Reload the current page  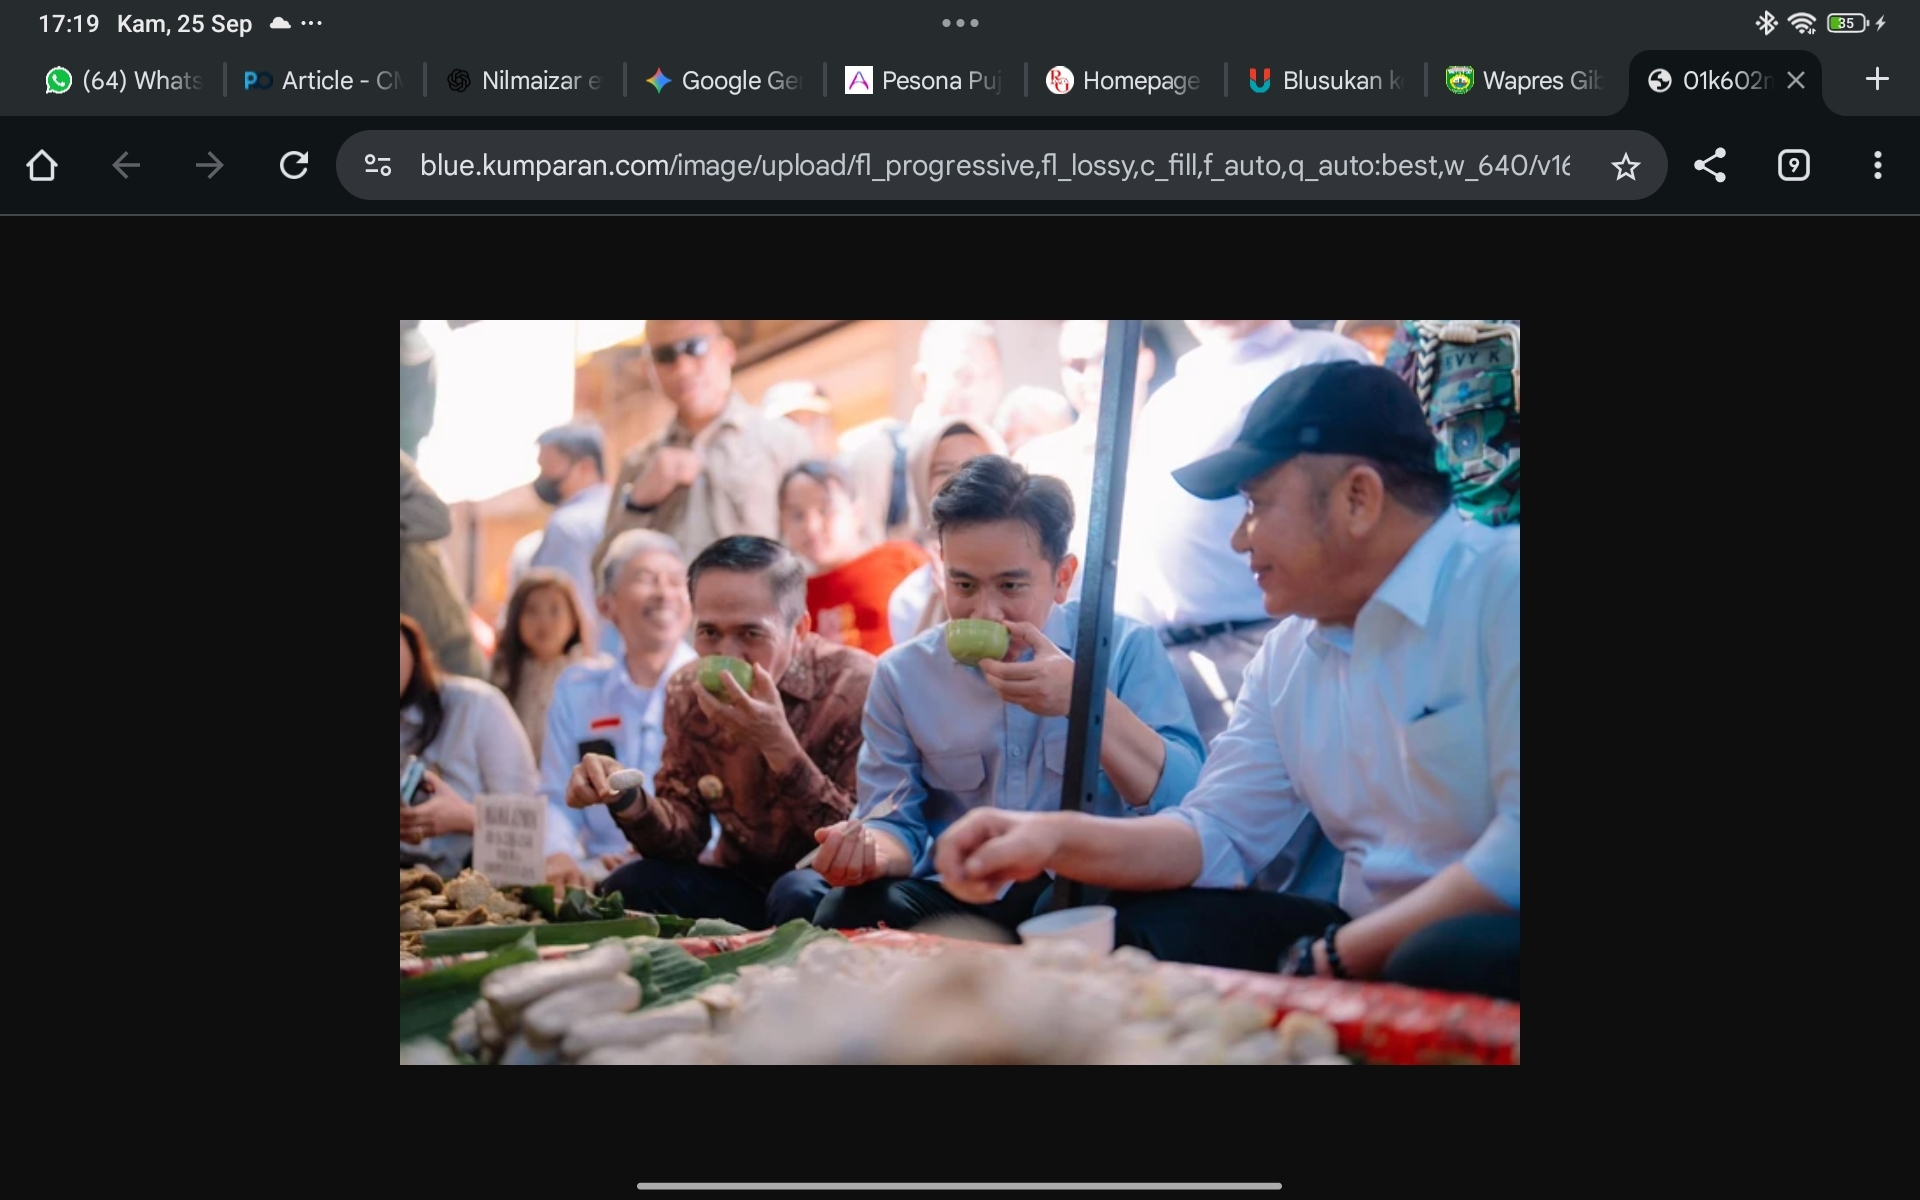pyautogui.click(x=294, y=165)
